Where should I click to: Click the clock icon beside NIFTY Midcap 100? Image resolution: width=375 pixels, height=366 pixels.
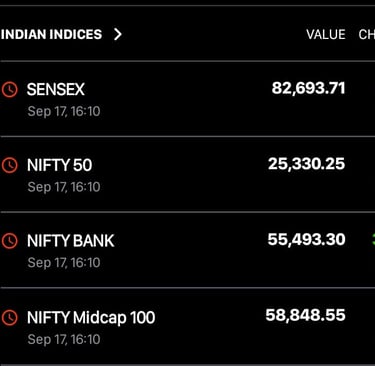[x=10, y=317]
